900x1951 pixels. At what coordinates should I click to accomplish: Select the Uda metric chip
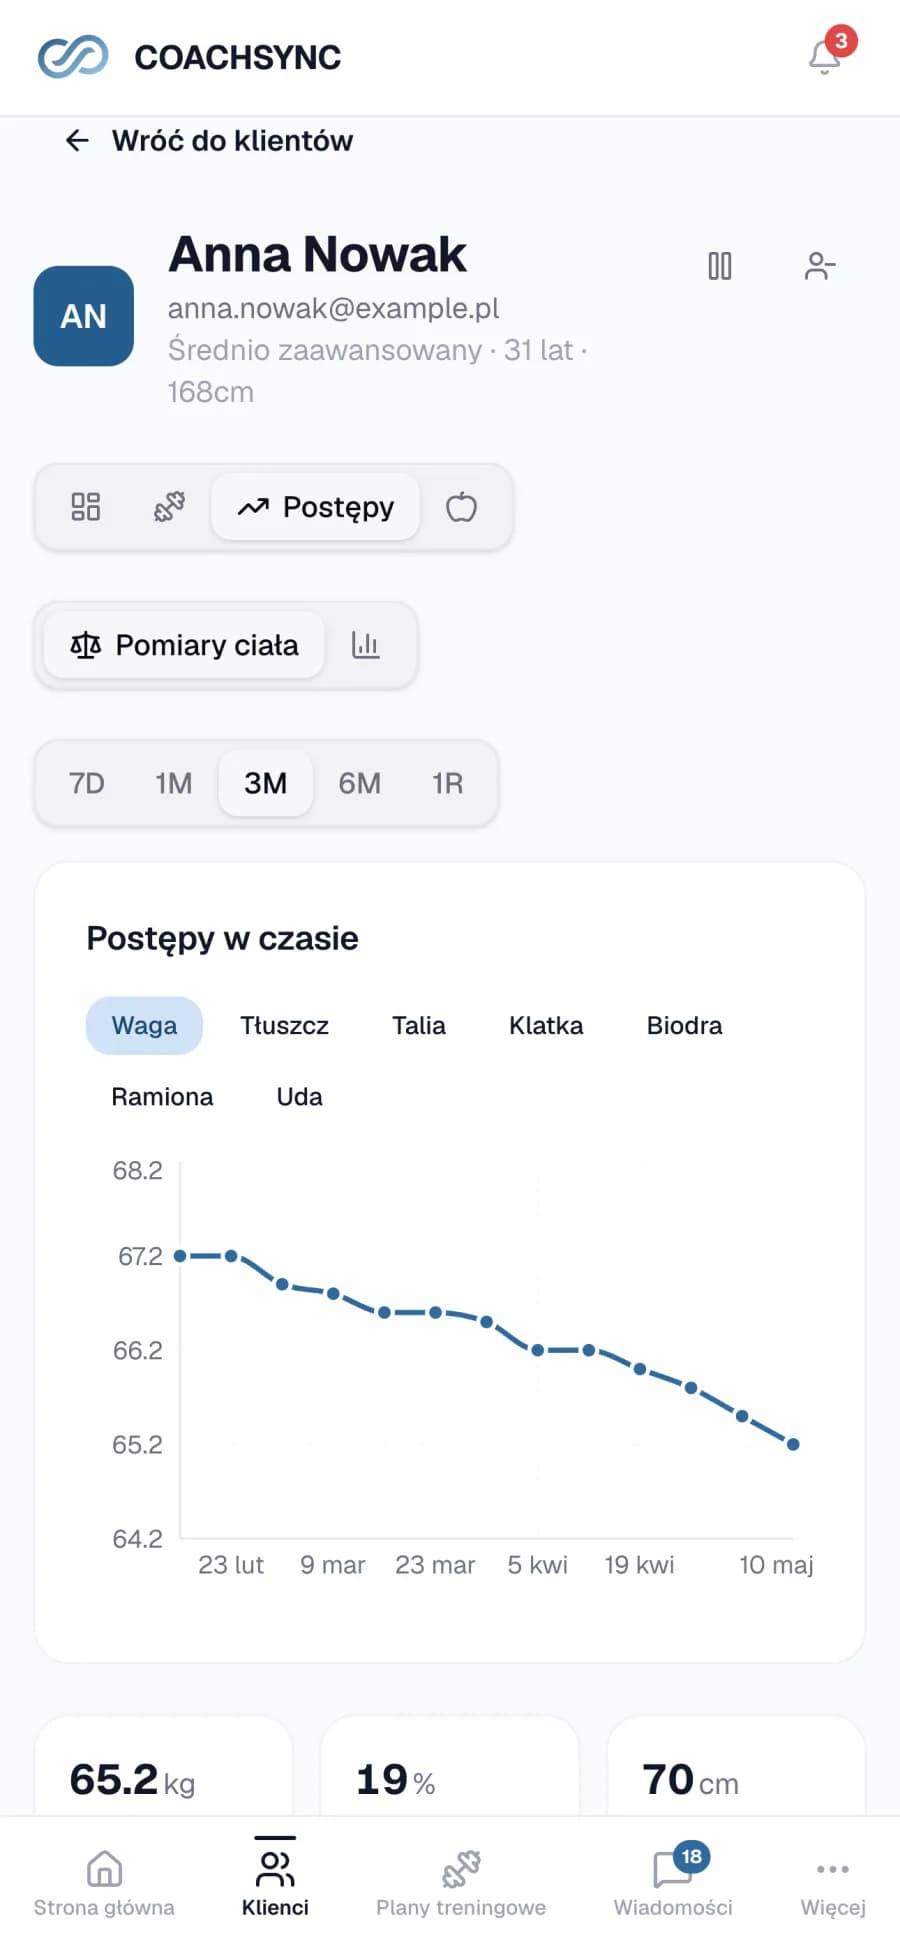tap(300, 1097)
